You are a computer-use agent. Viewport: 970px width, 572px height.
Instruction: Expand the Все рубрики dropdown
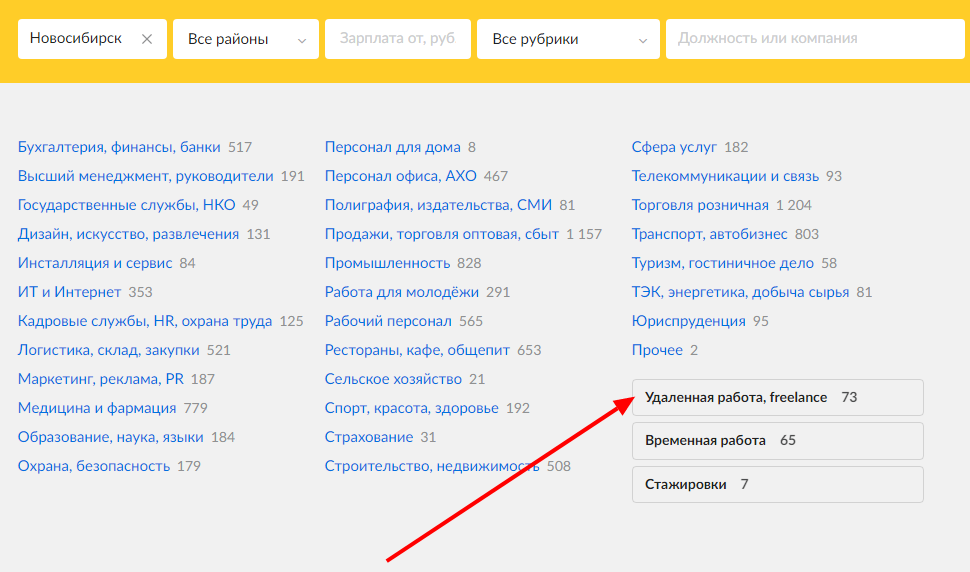568,39
